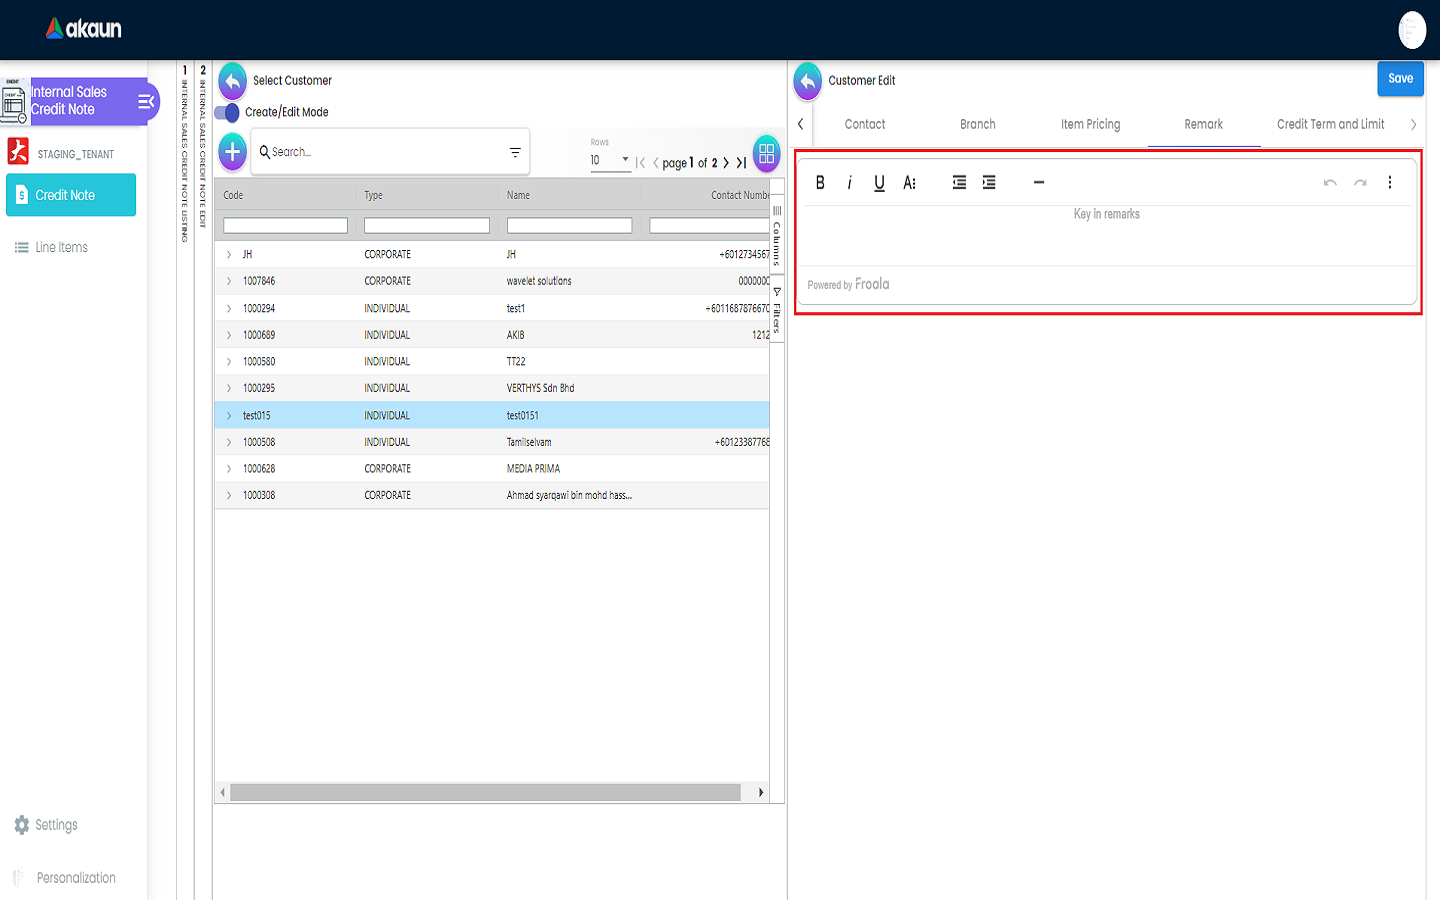This screenshot has width=1440, height=900.
Task: Click the Customer Edit back arrow
Action: click(x=807, y=81)
